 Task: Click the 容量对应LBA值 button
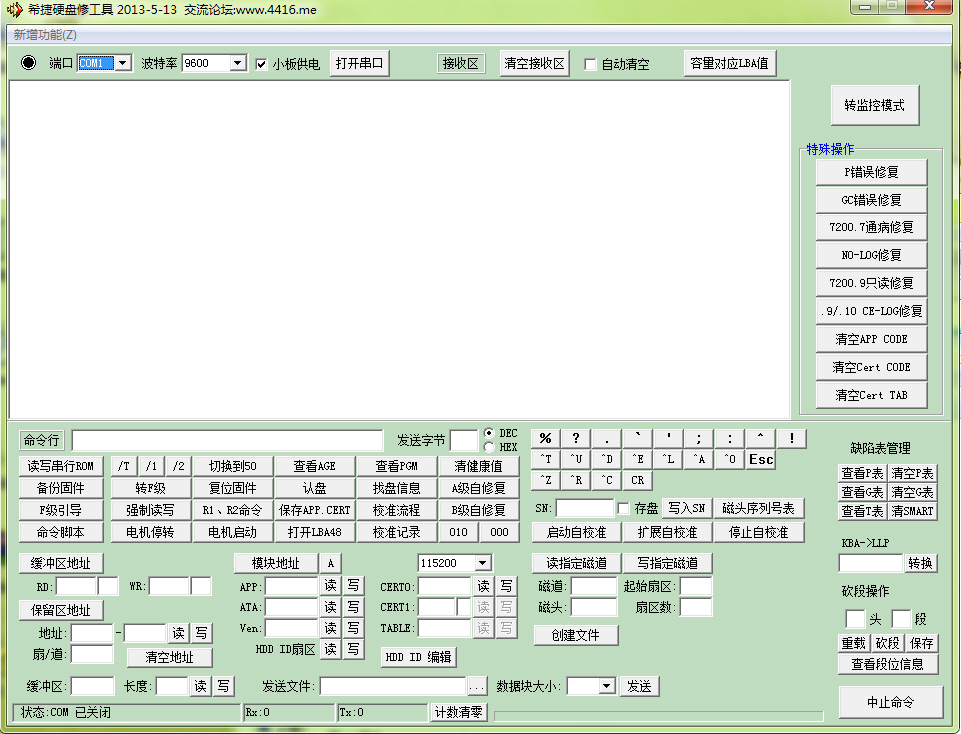[729, 63]
